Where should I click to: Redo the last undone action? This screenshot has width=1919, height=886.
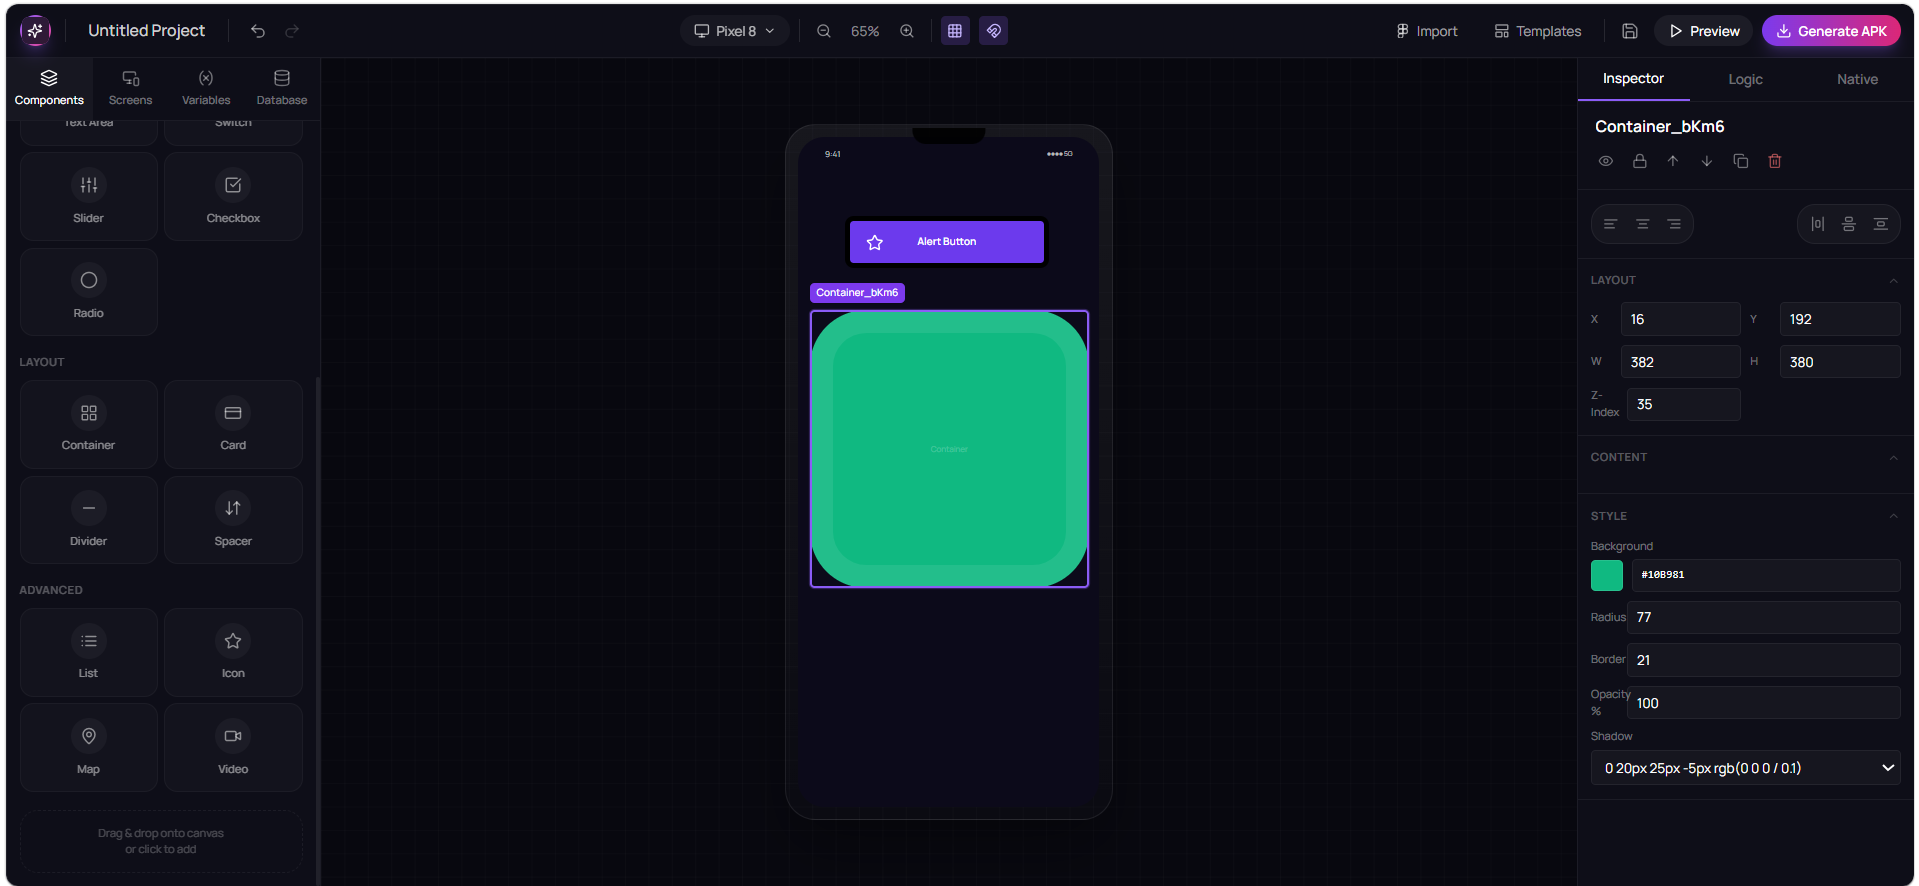(x=292, y=31)
